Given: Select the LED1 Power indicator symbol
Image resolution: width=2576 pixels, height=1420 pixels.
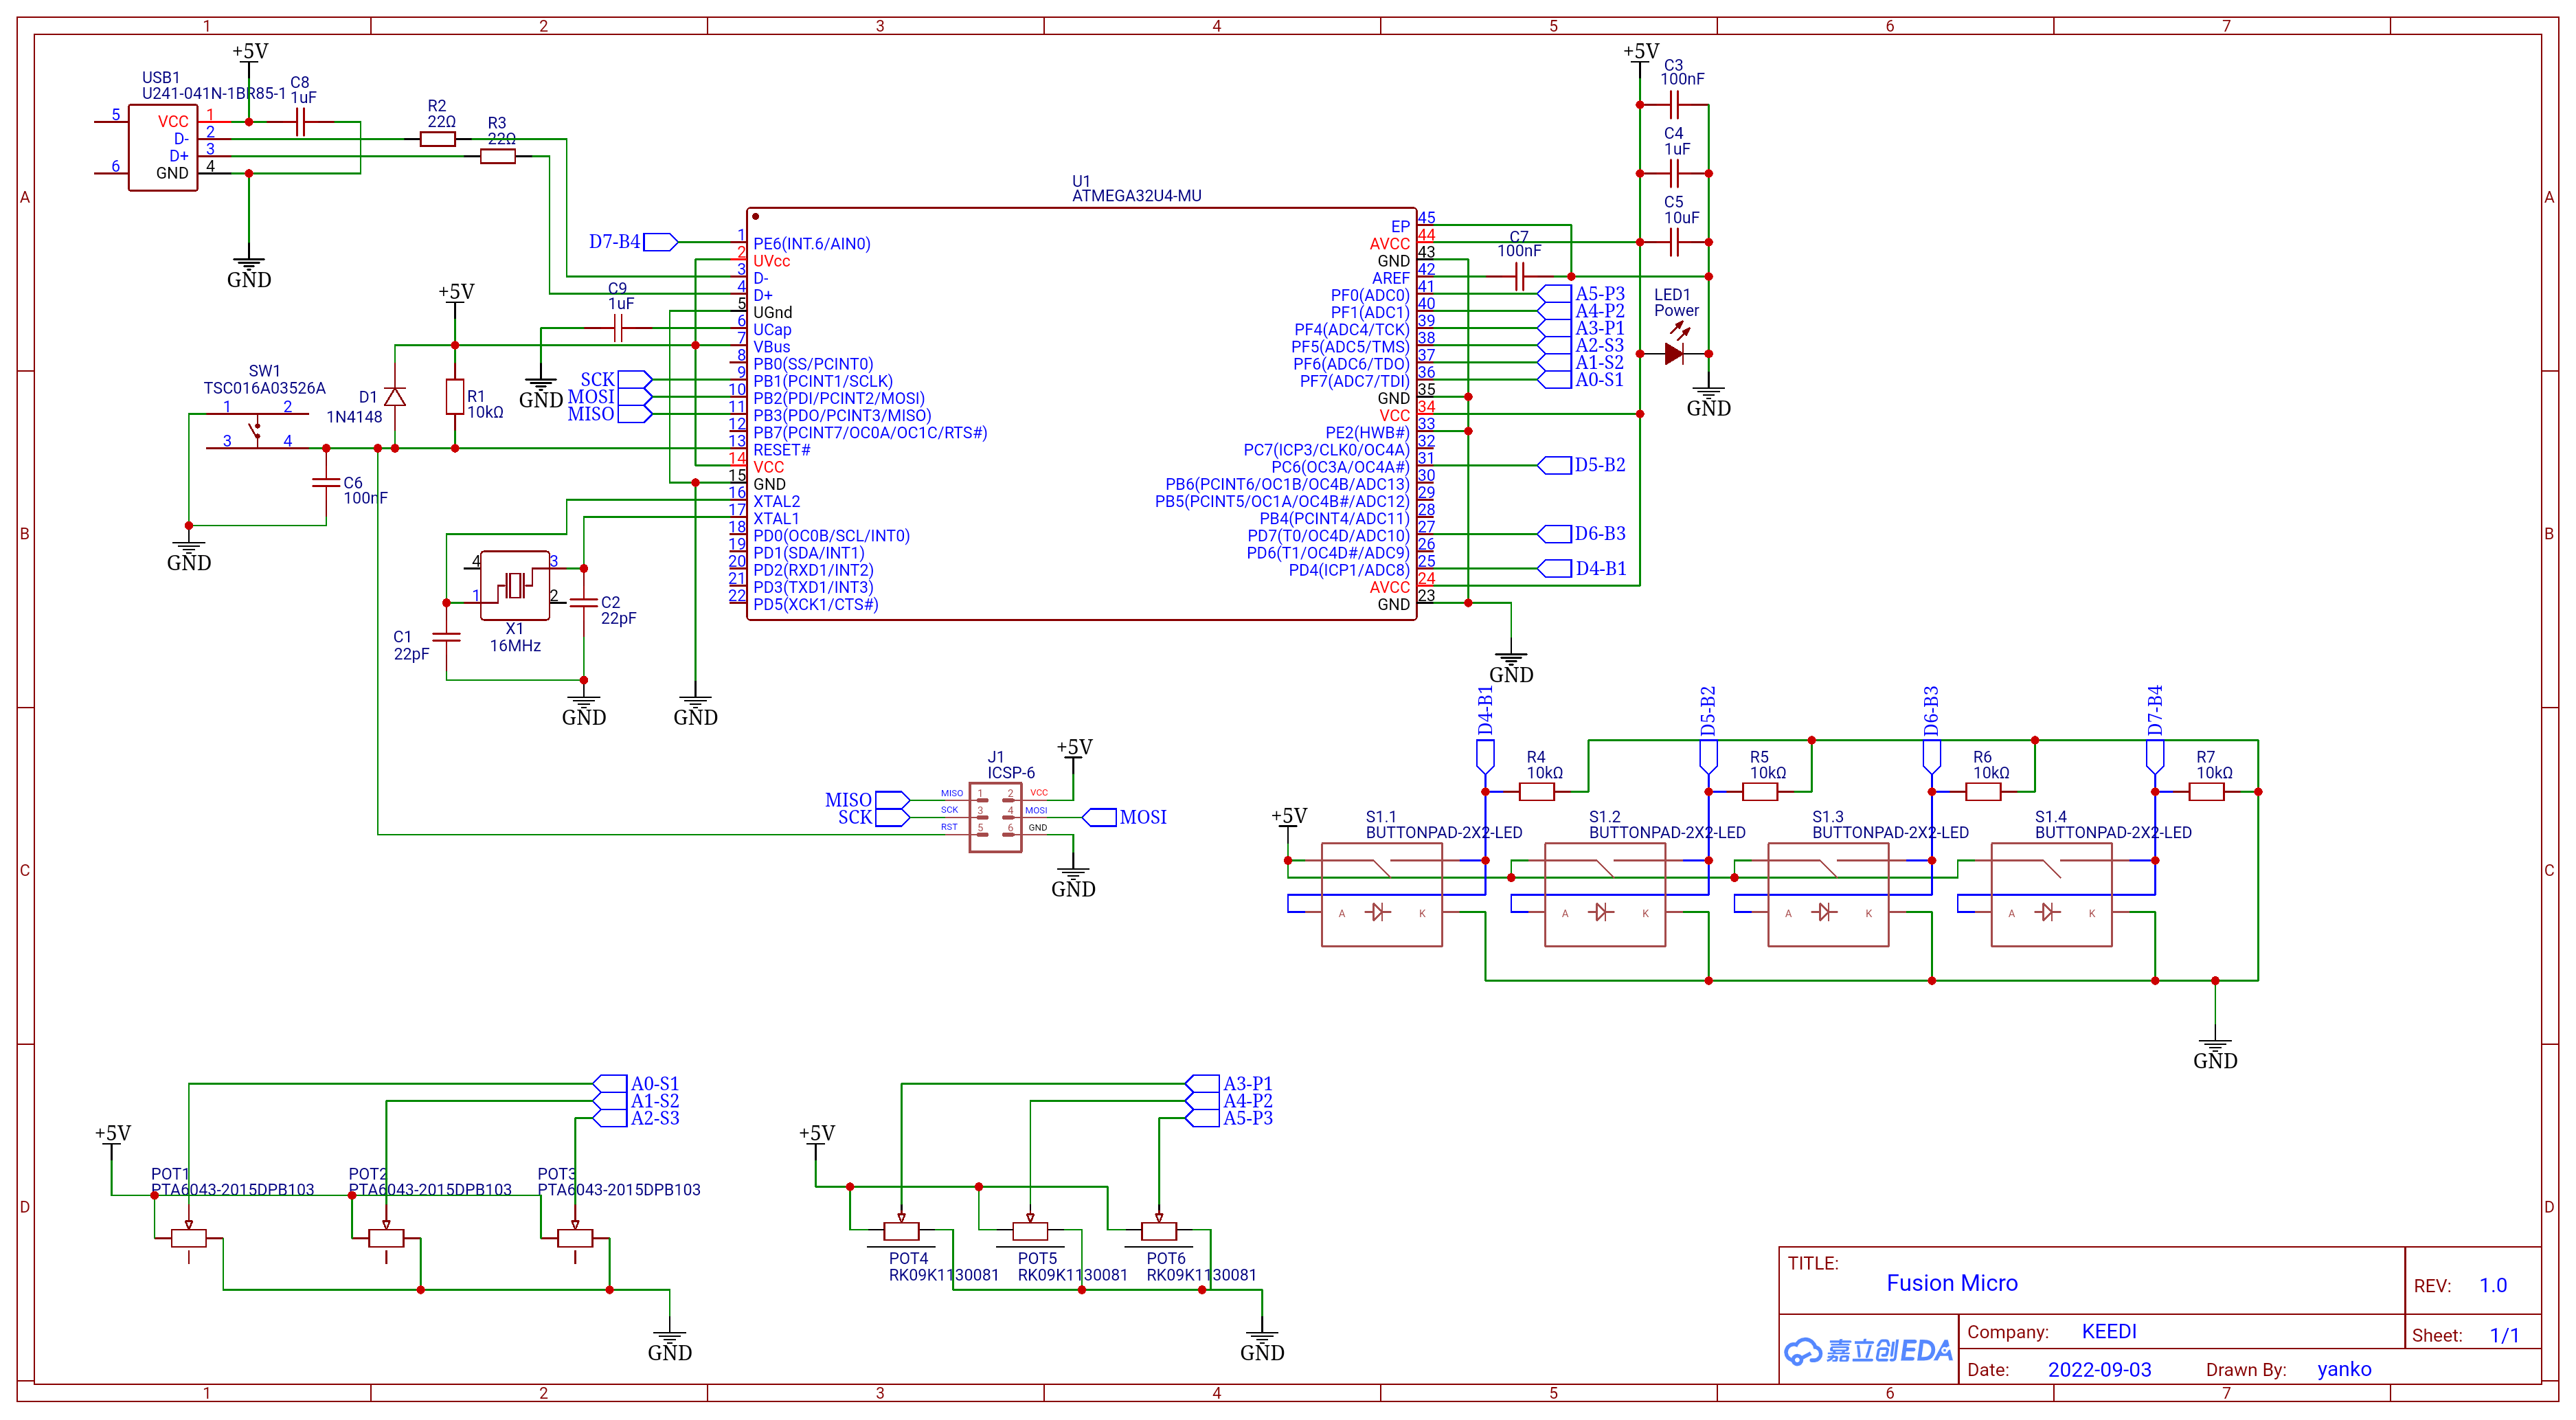Looking at the screenshot, I should 1675,355.
